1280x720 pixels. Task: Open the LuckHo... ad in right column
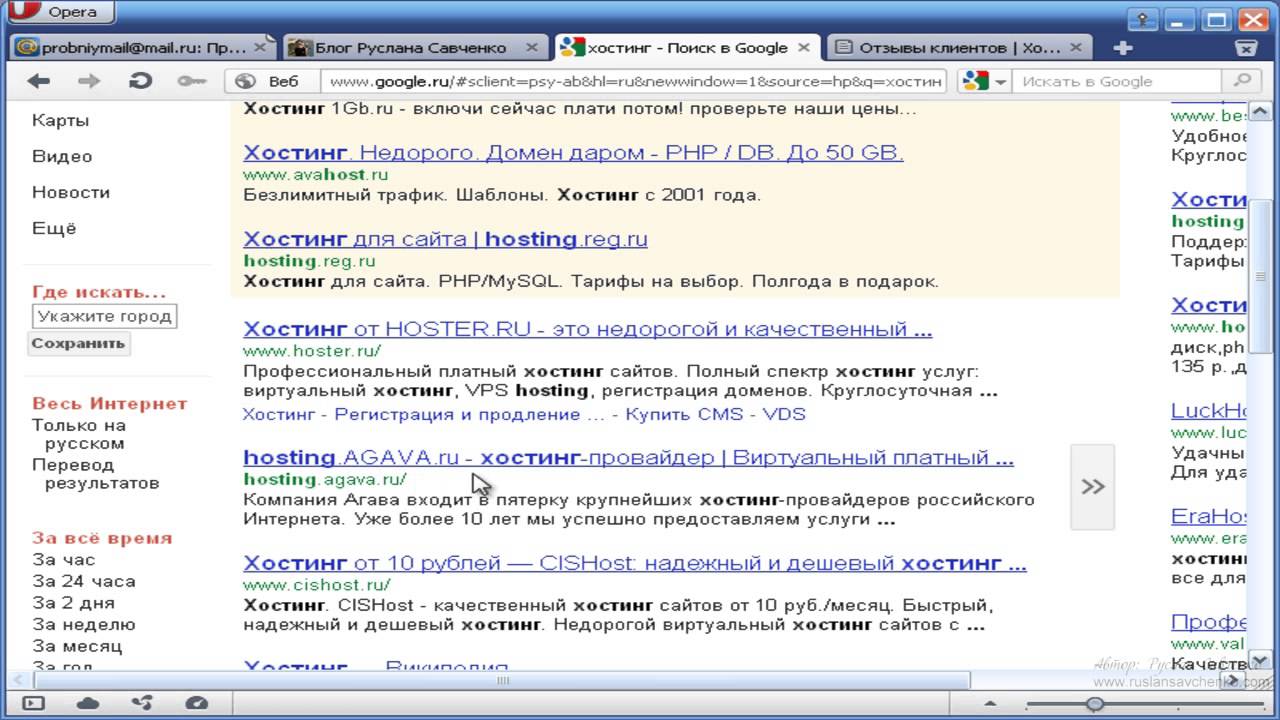coord(1209,411)
